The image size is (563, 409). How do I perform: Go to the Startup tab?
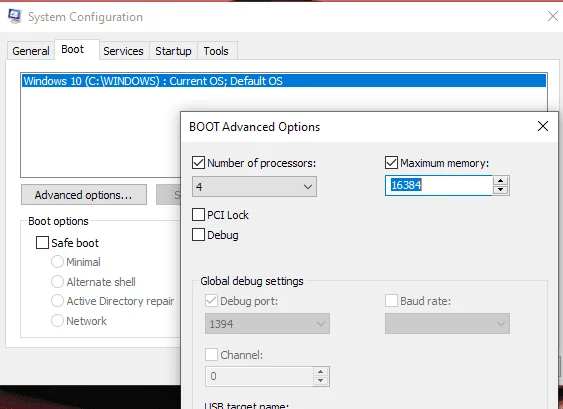coord(173,51)
